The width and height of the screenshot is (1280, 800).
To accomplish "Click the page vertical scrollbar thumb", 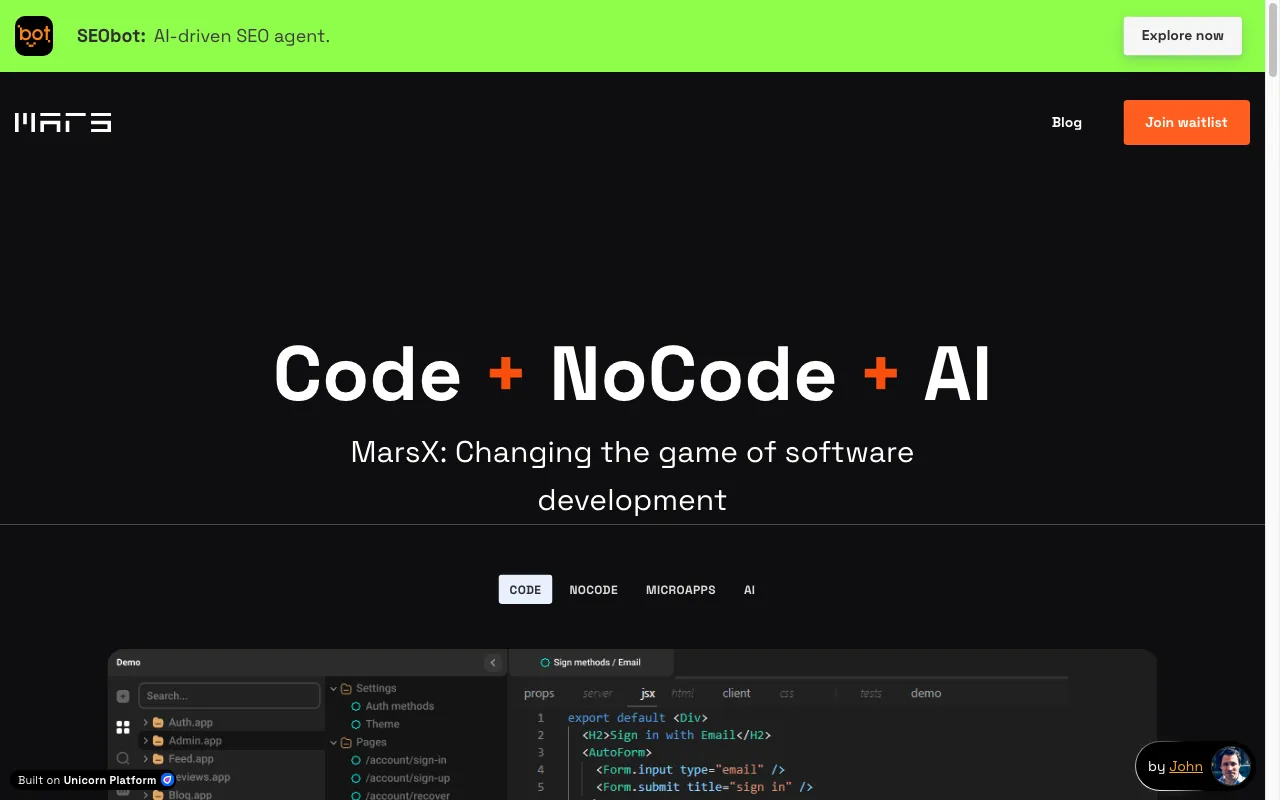I will pos(1272,38).
